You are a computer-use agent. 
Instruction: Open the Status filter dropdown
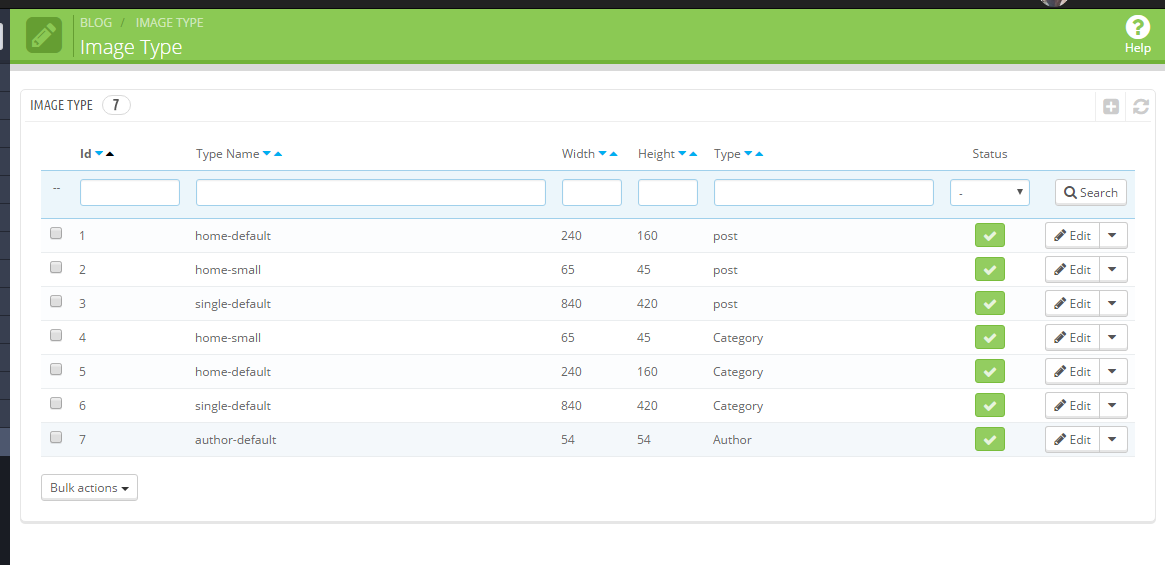(x=990, y=193)
